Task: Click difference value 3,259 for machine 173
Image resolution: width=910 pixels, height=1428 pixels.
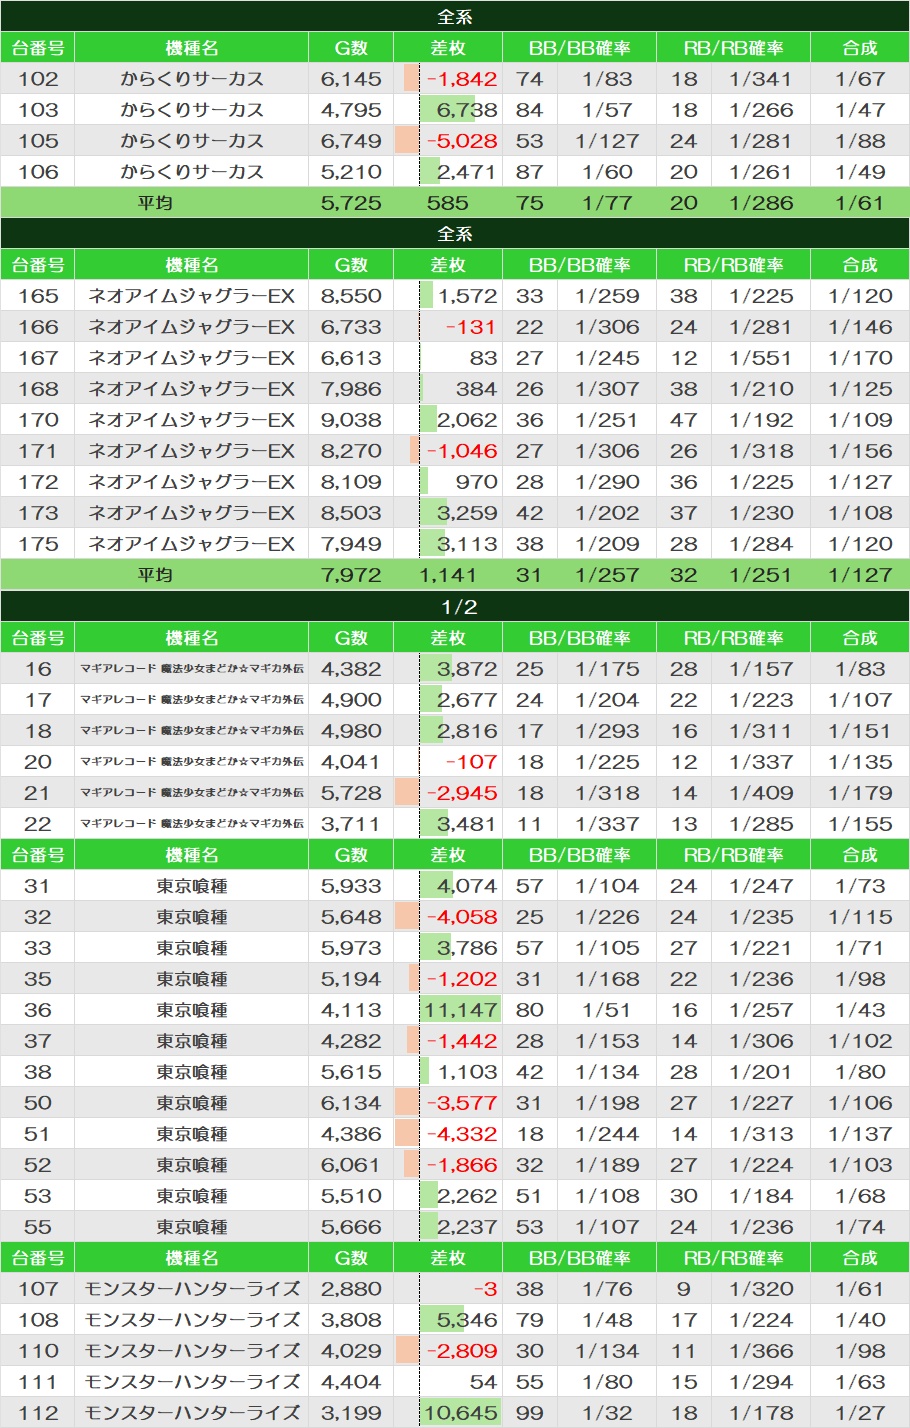Action: pyautogui.click(x=467, y=513)
